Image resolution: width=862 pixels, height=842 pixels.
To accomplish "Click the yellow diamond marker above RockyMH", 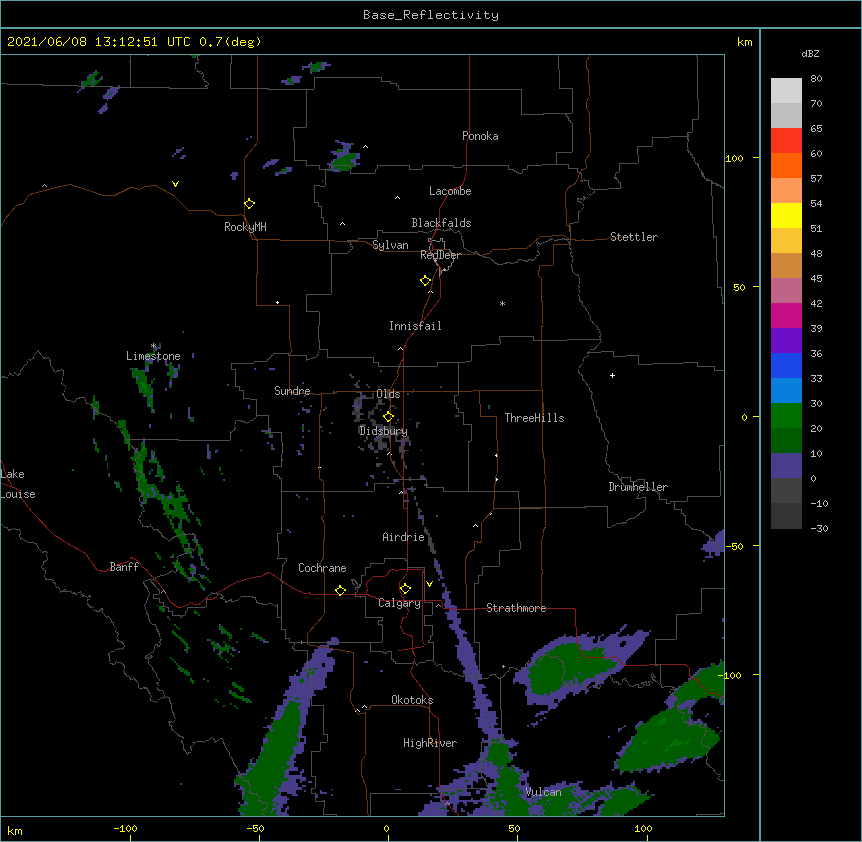I will (250, 204).
